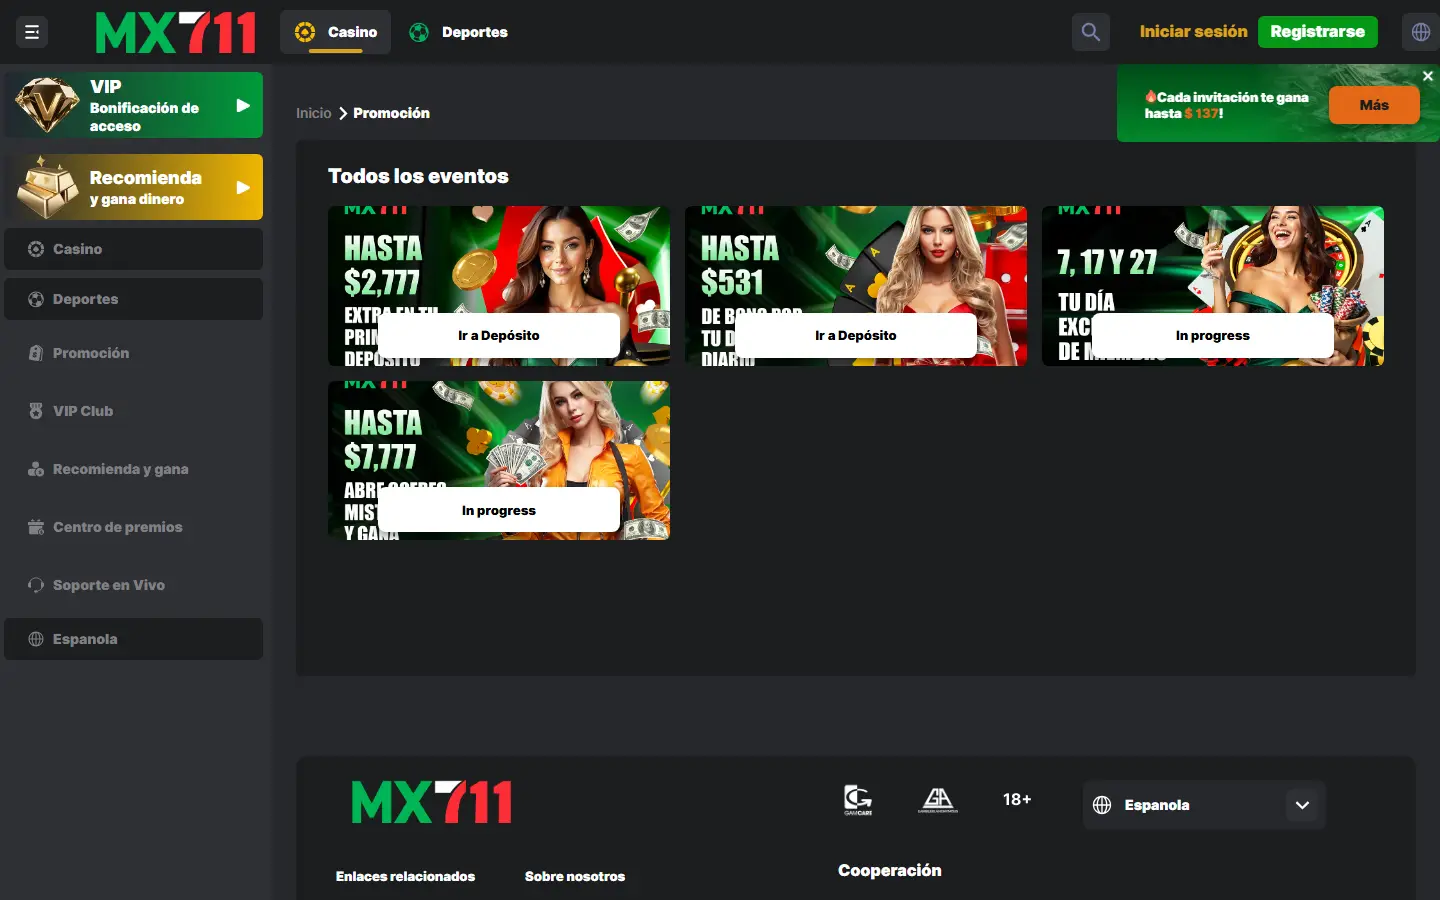
Task: Click the globe icon beside sidebar Espanola
Action: tap(36, 639)
